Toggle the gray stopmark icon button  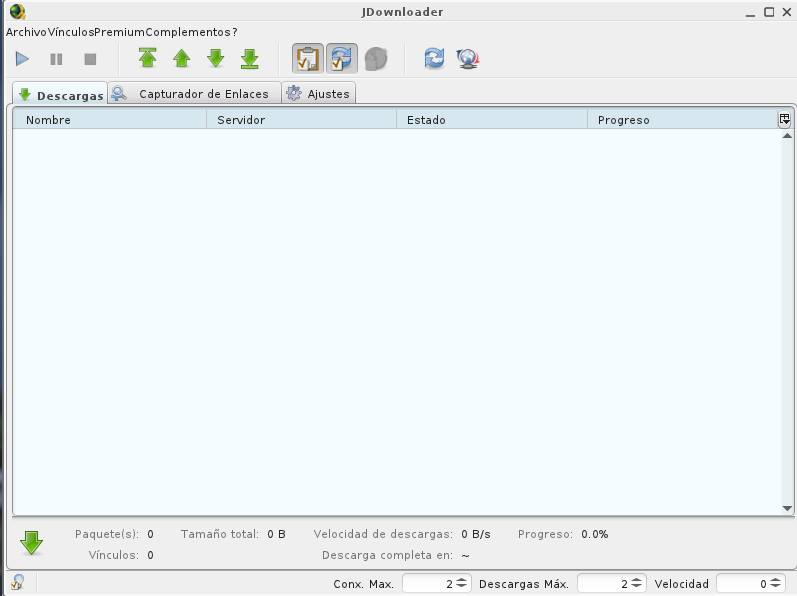point(376,58)
